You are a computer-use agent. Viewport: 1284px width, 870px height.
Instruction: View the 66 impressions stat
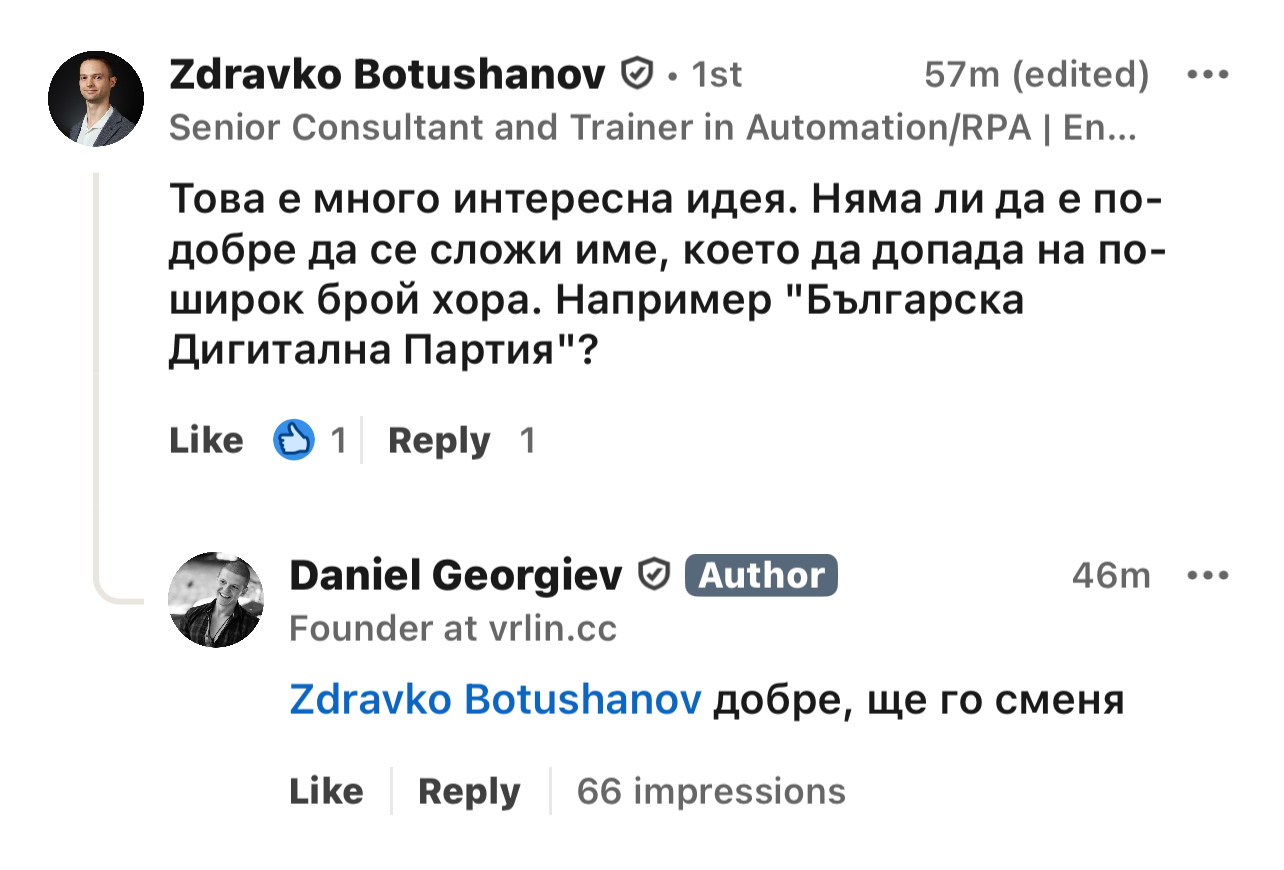(711, 791)
